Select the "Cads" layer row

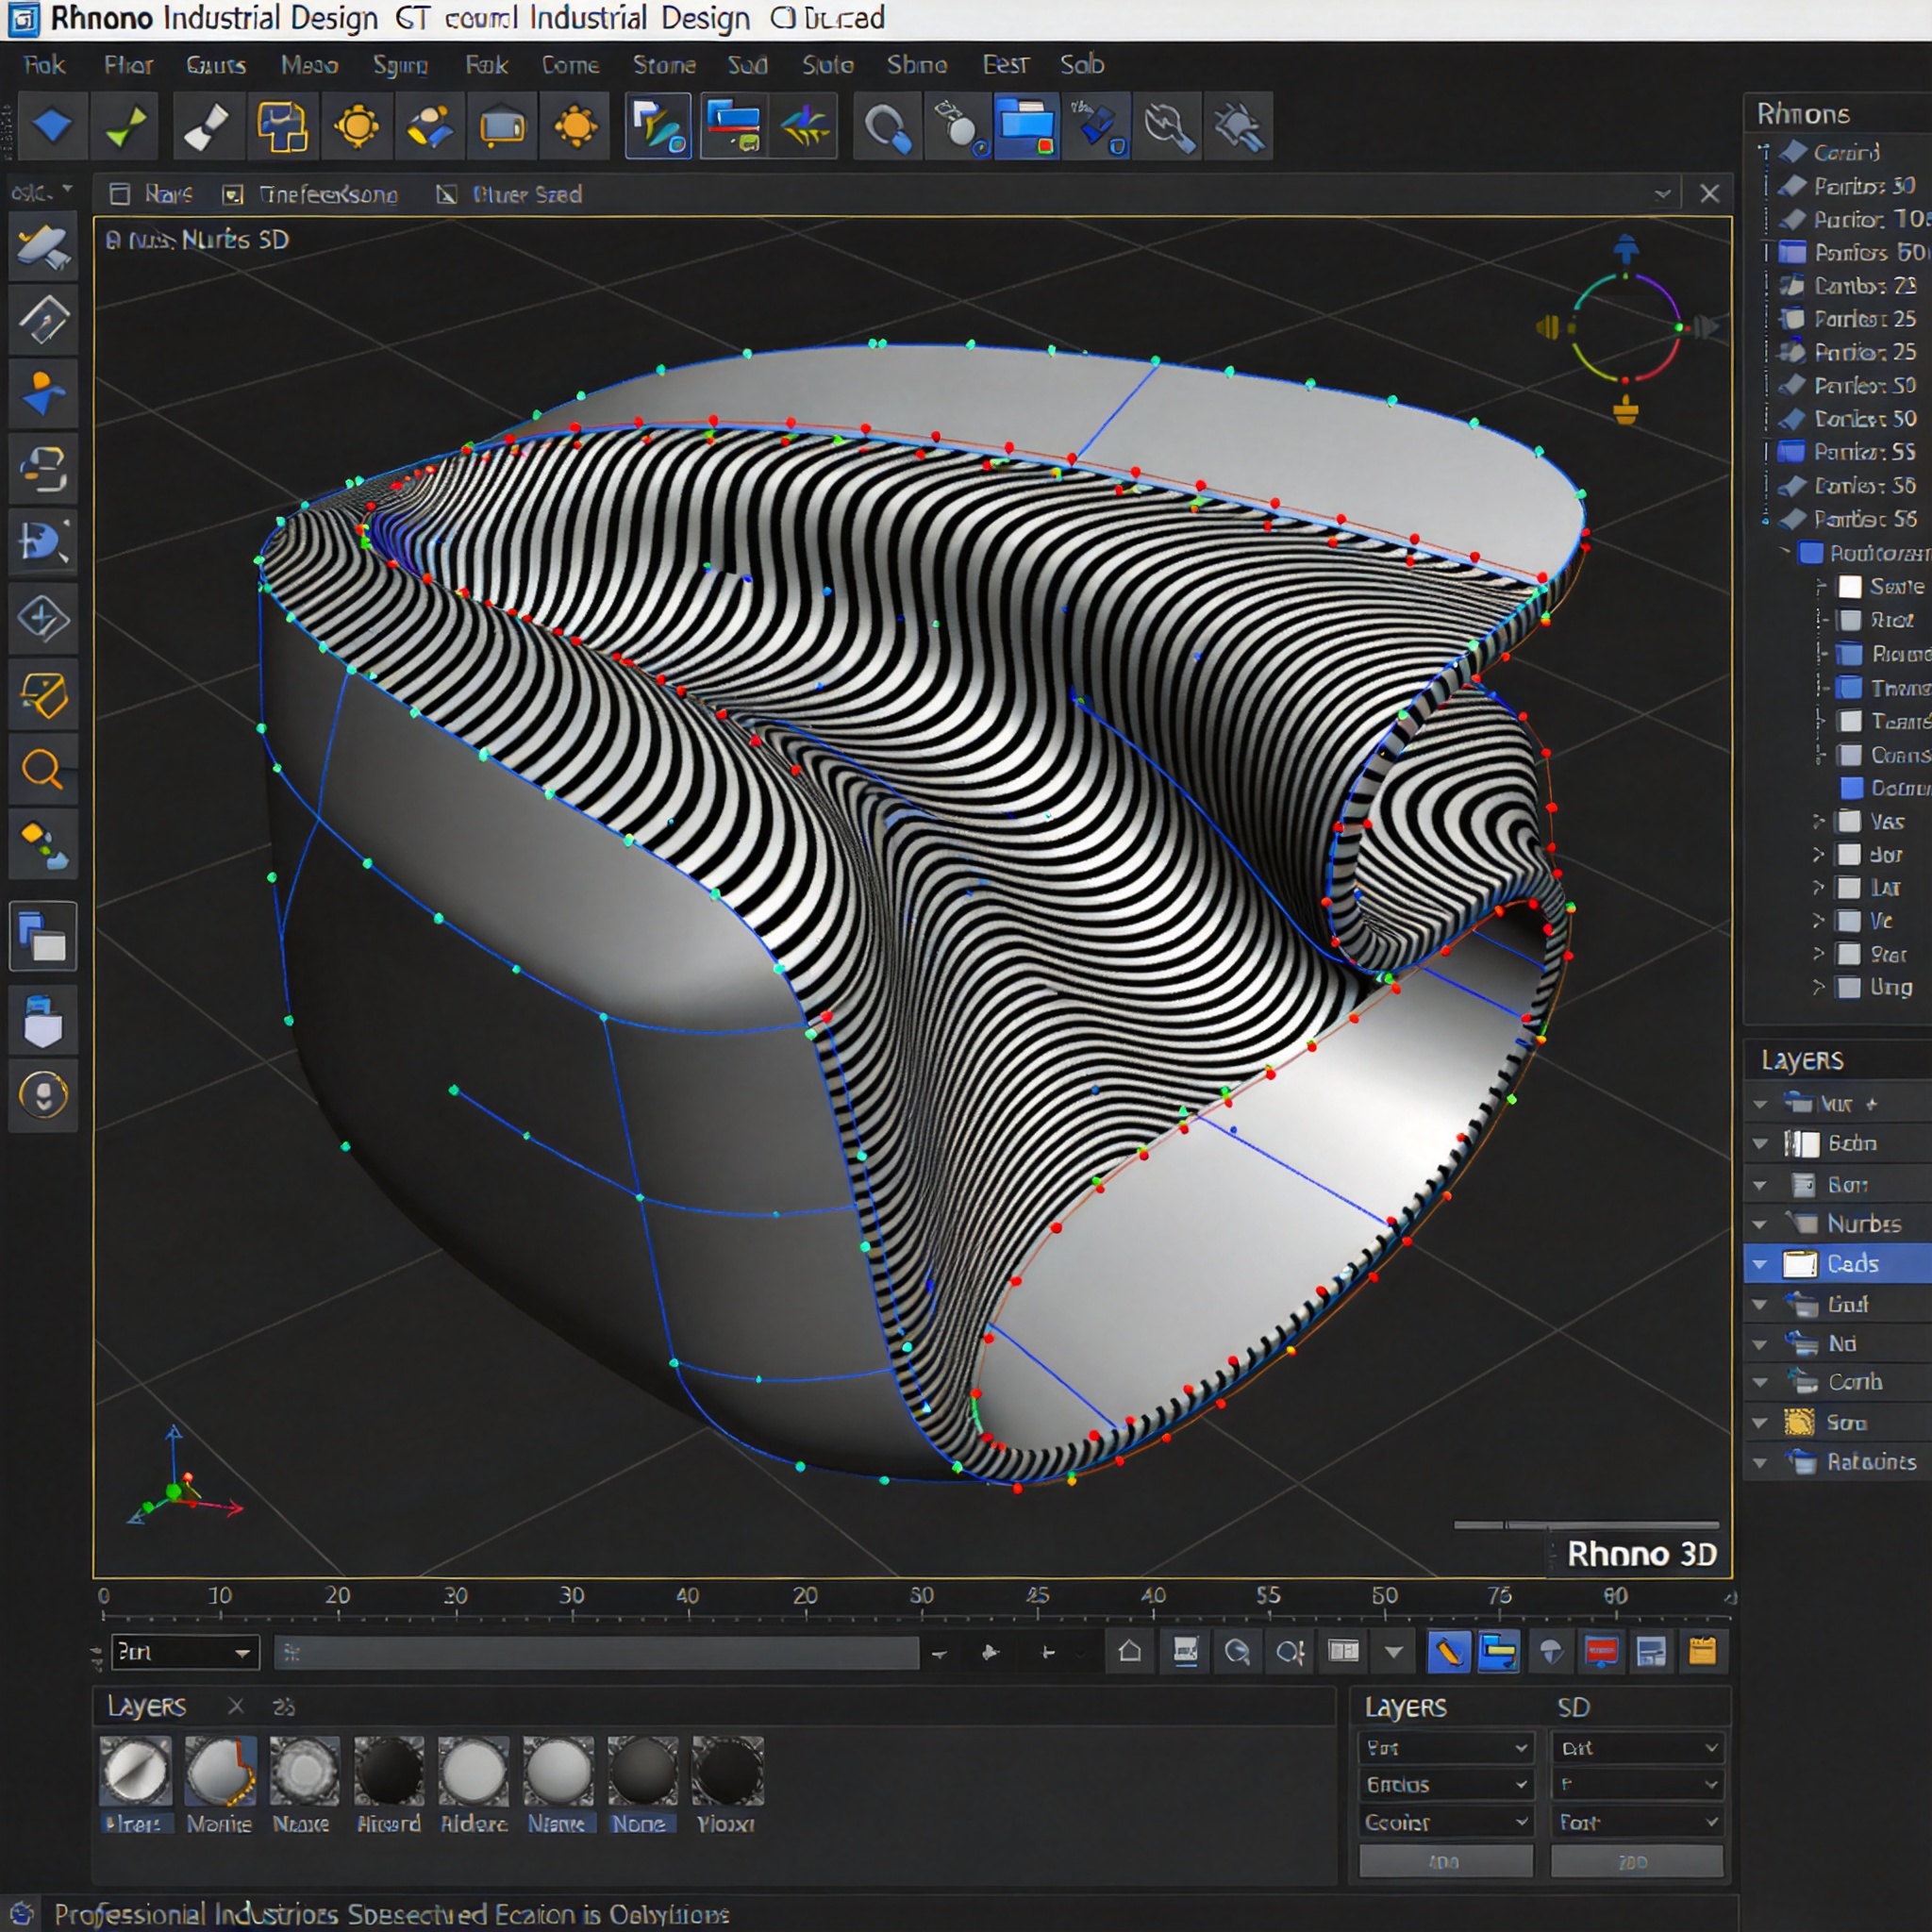click(1838, 1264)
